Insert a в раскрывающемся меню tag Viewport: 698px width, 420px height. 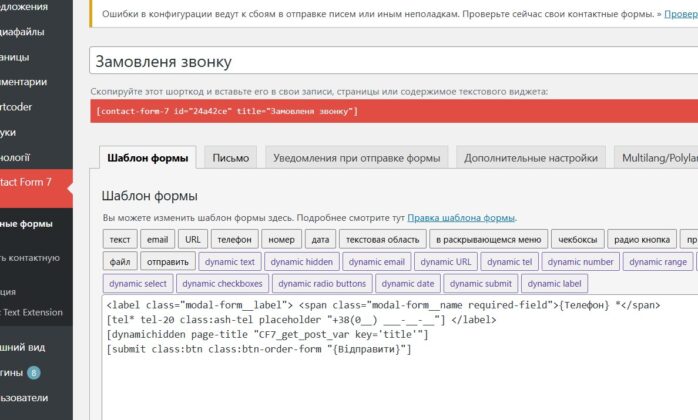(x=488, y=240)
